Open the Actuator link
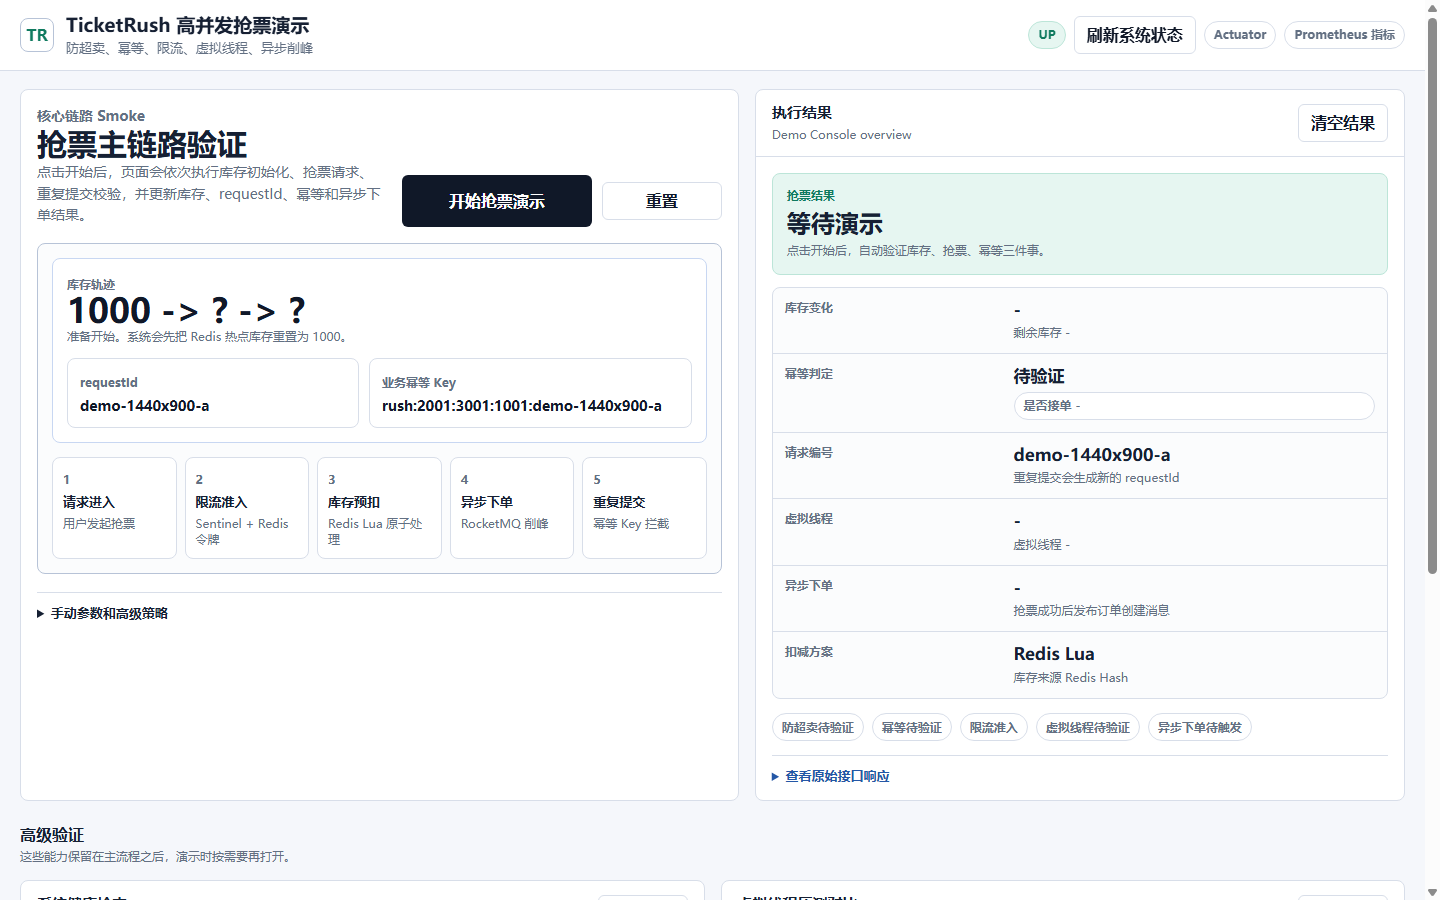The height and width of the screenshot is (900, 1440). (x=1239, y=35)
